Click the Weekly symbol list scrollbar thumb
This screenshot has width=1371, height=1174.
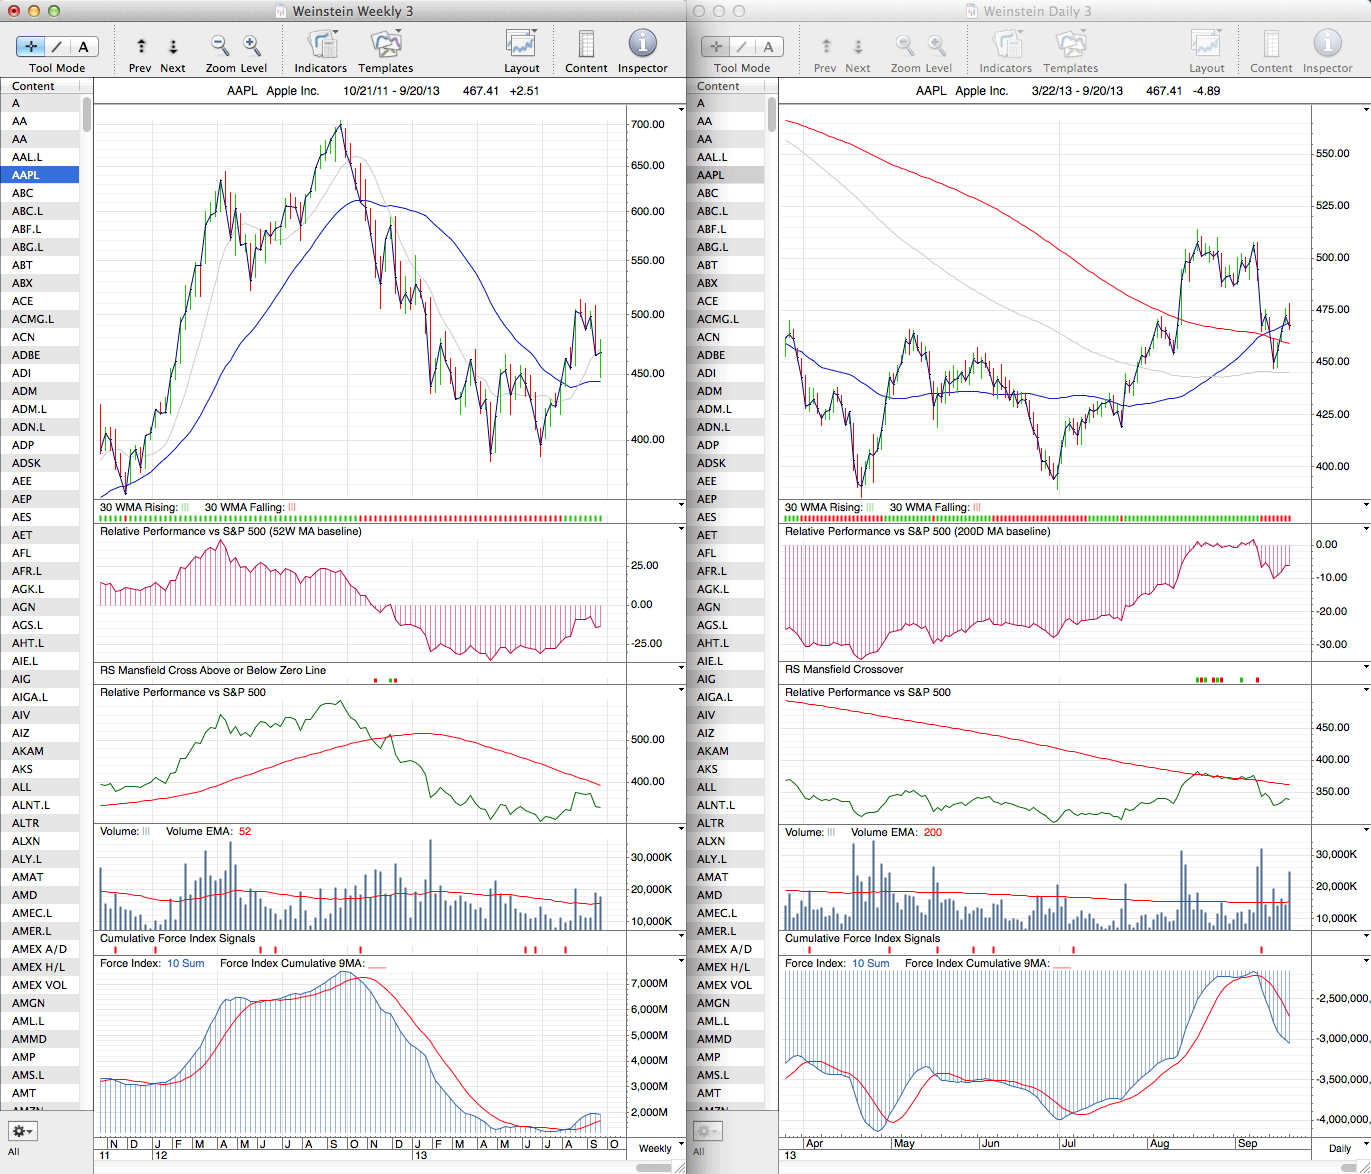87,114
